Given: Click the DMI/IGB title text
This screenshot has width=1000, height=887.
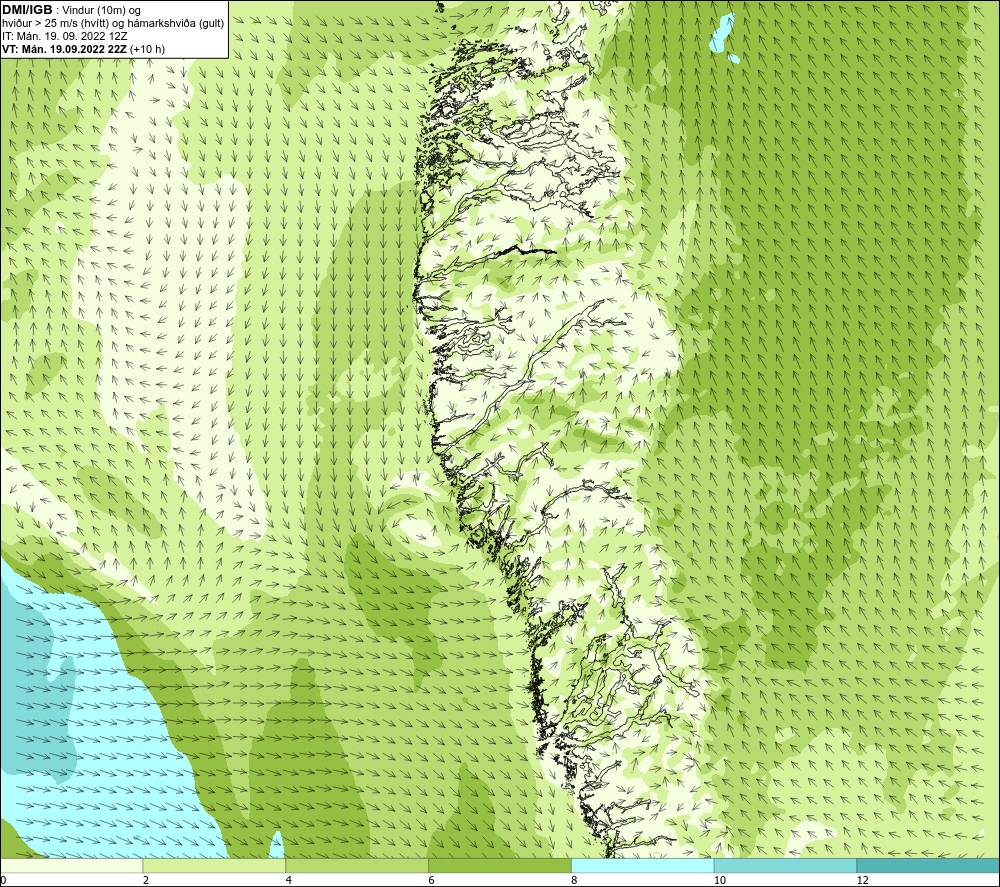Looking at the screenshot, I should pos(27,10).
